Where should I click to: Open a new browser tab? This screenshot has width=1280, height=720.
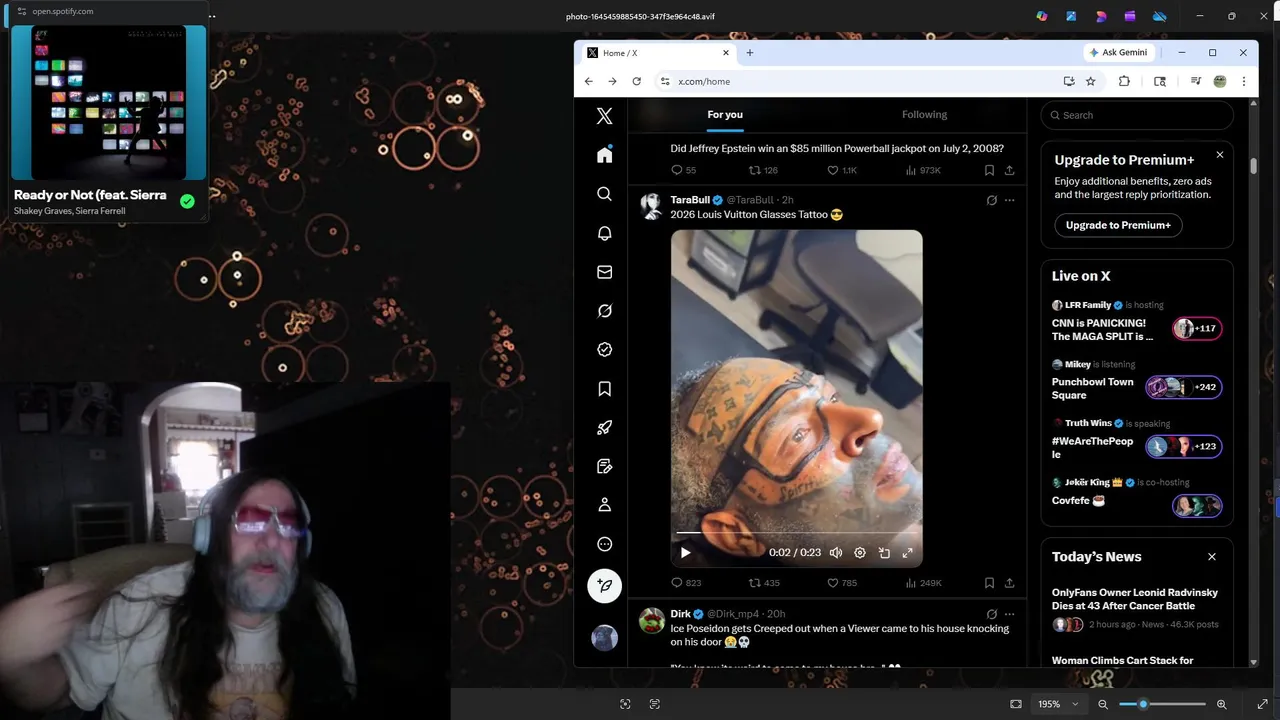749,53
